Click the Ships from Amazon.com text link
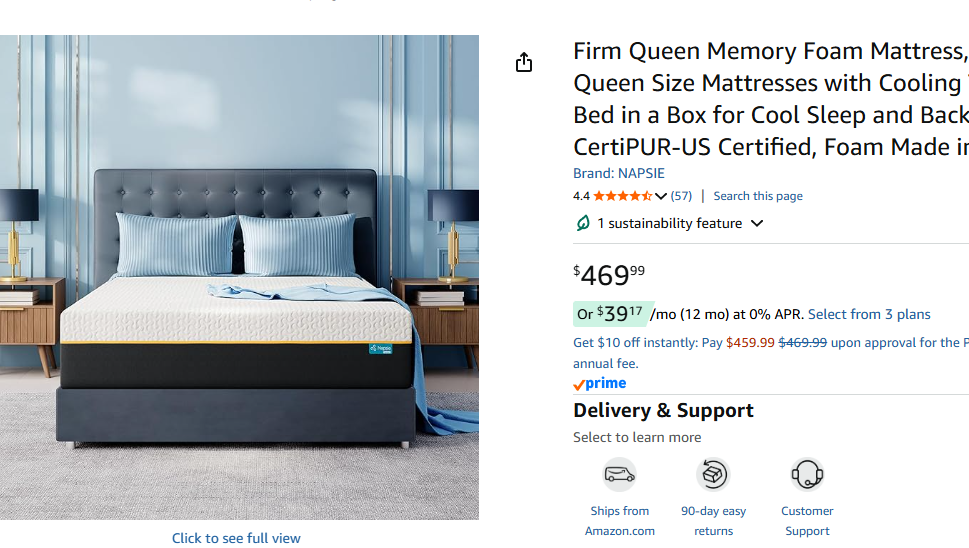Image resolution: width=969 pixels, height=548 pixels. click(620, 521)
